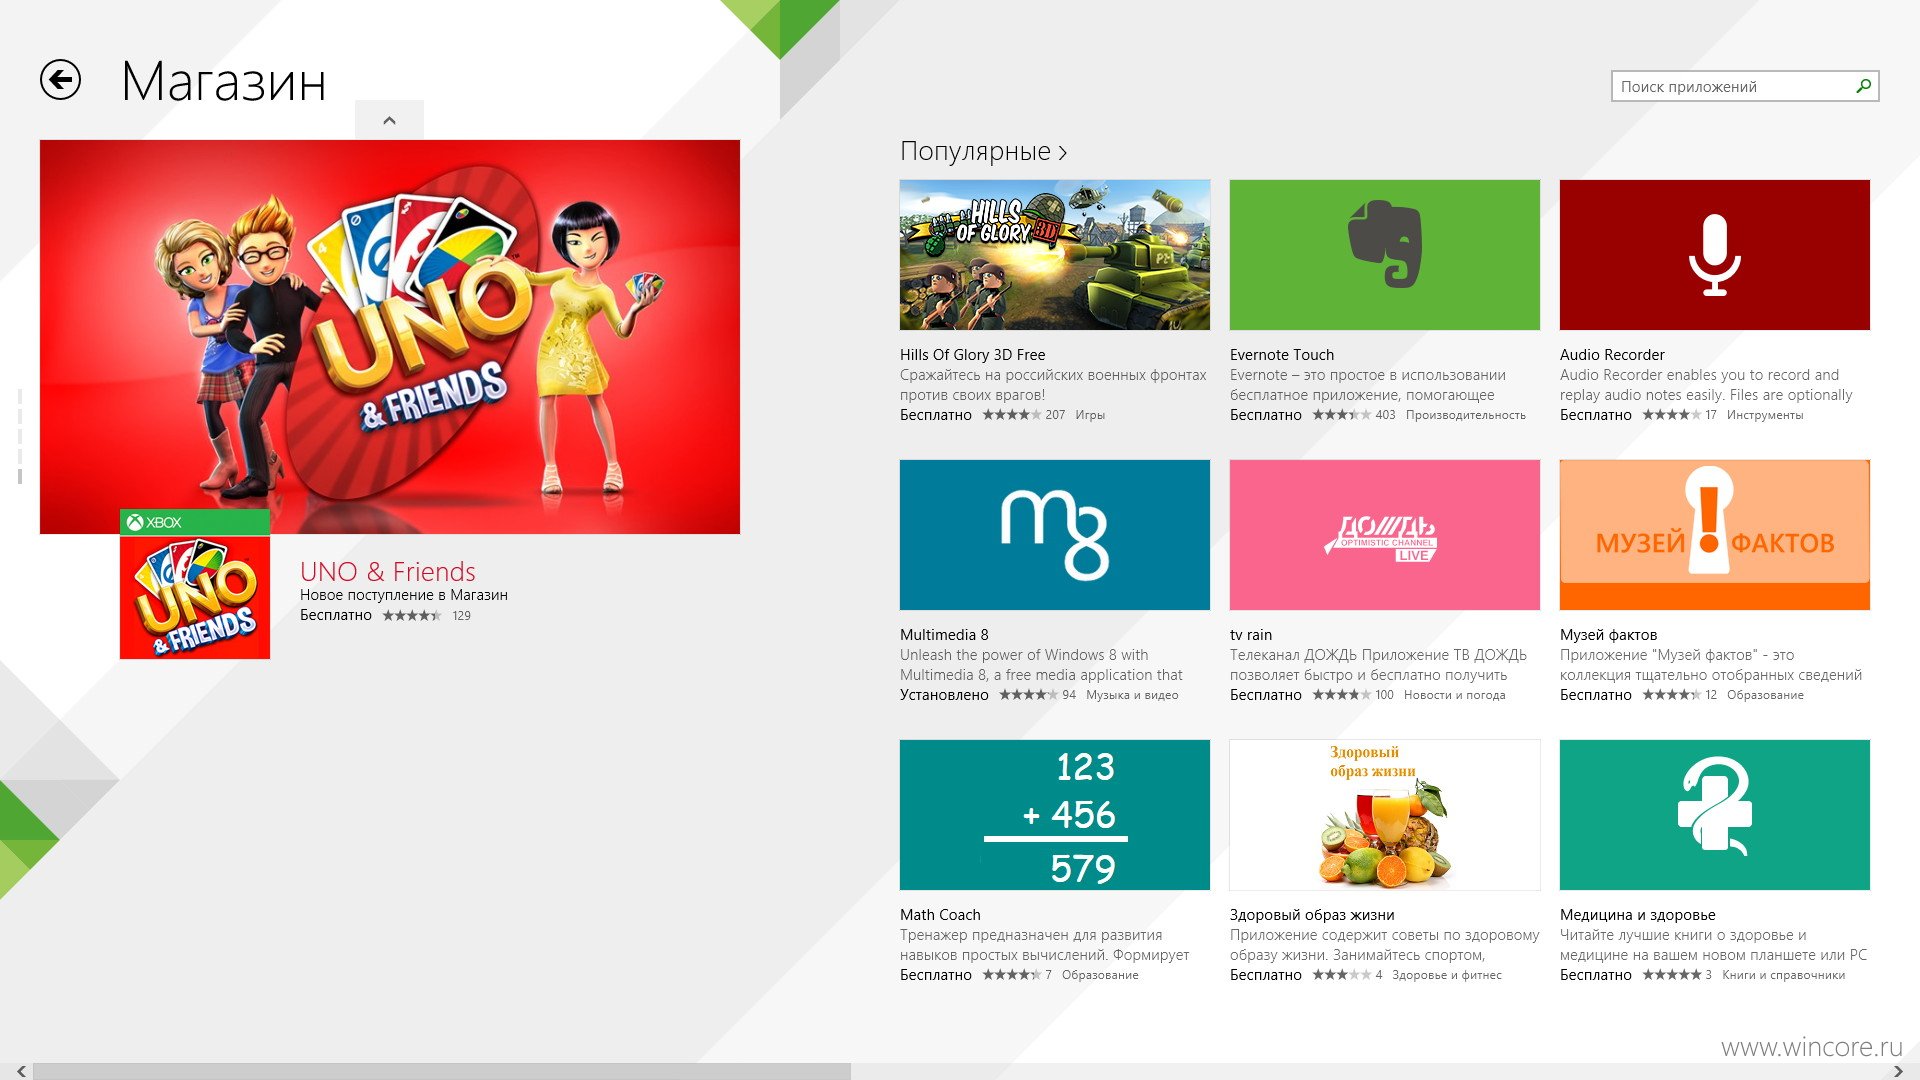The width and height of the screenshot is (1920, 1080).
Task: Click the star rating of Evernote Touch
Action: 1341,414
